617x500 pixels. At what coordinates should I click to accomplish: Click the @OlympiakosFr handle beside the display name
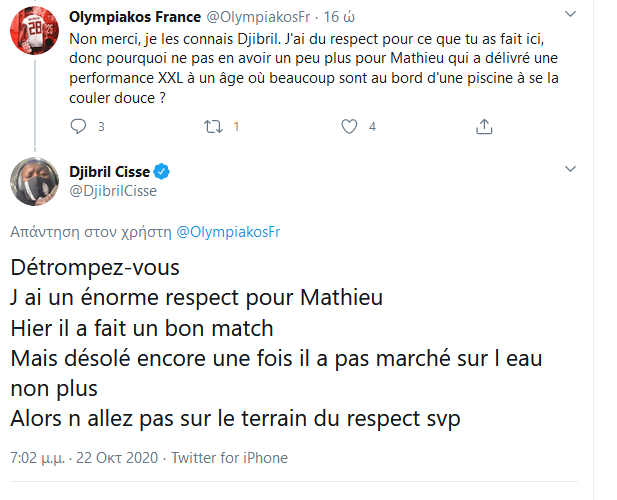(252, 16)
